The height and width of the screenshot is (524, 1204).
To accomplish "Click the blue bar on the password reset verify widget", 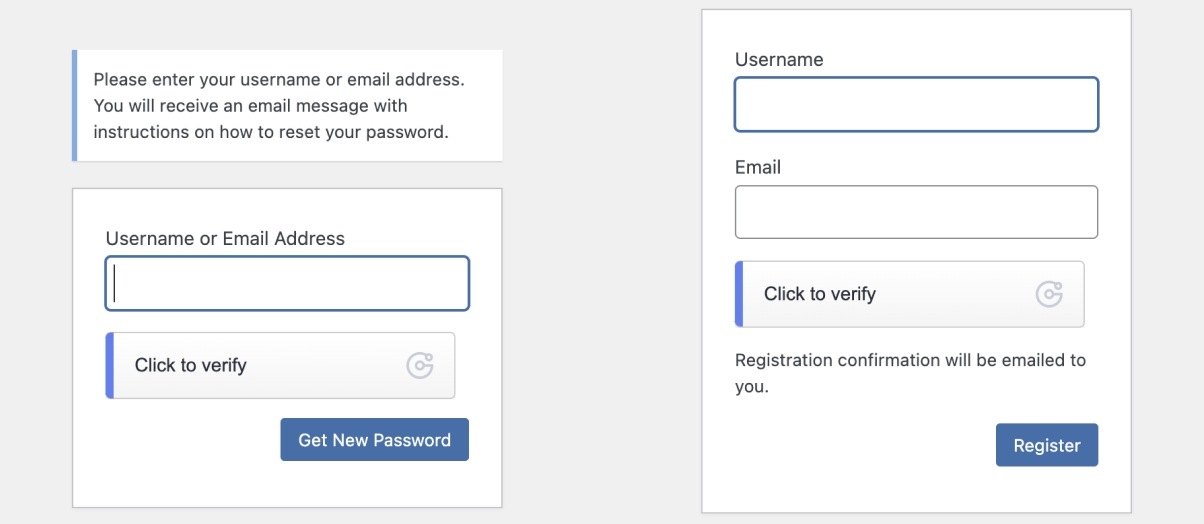I will click(x=110, y=366).
